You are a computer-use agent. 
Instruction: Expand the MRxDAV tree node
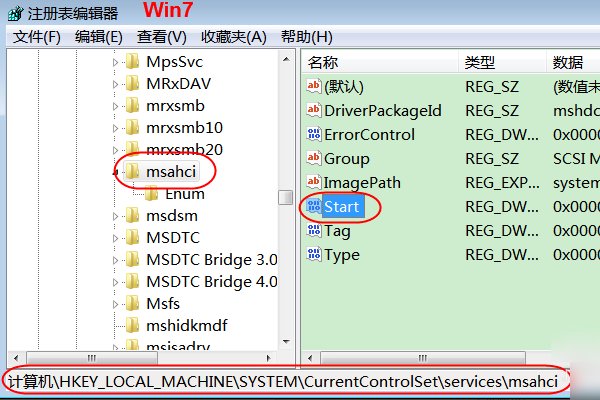[116, 84]
